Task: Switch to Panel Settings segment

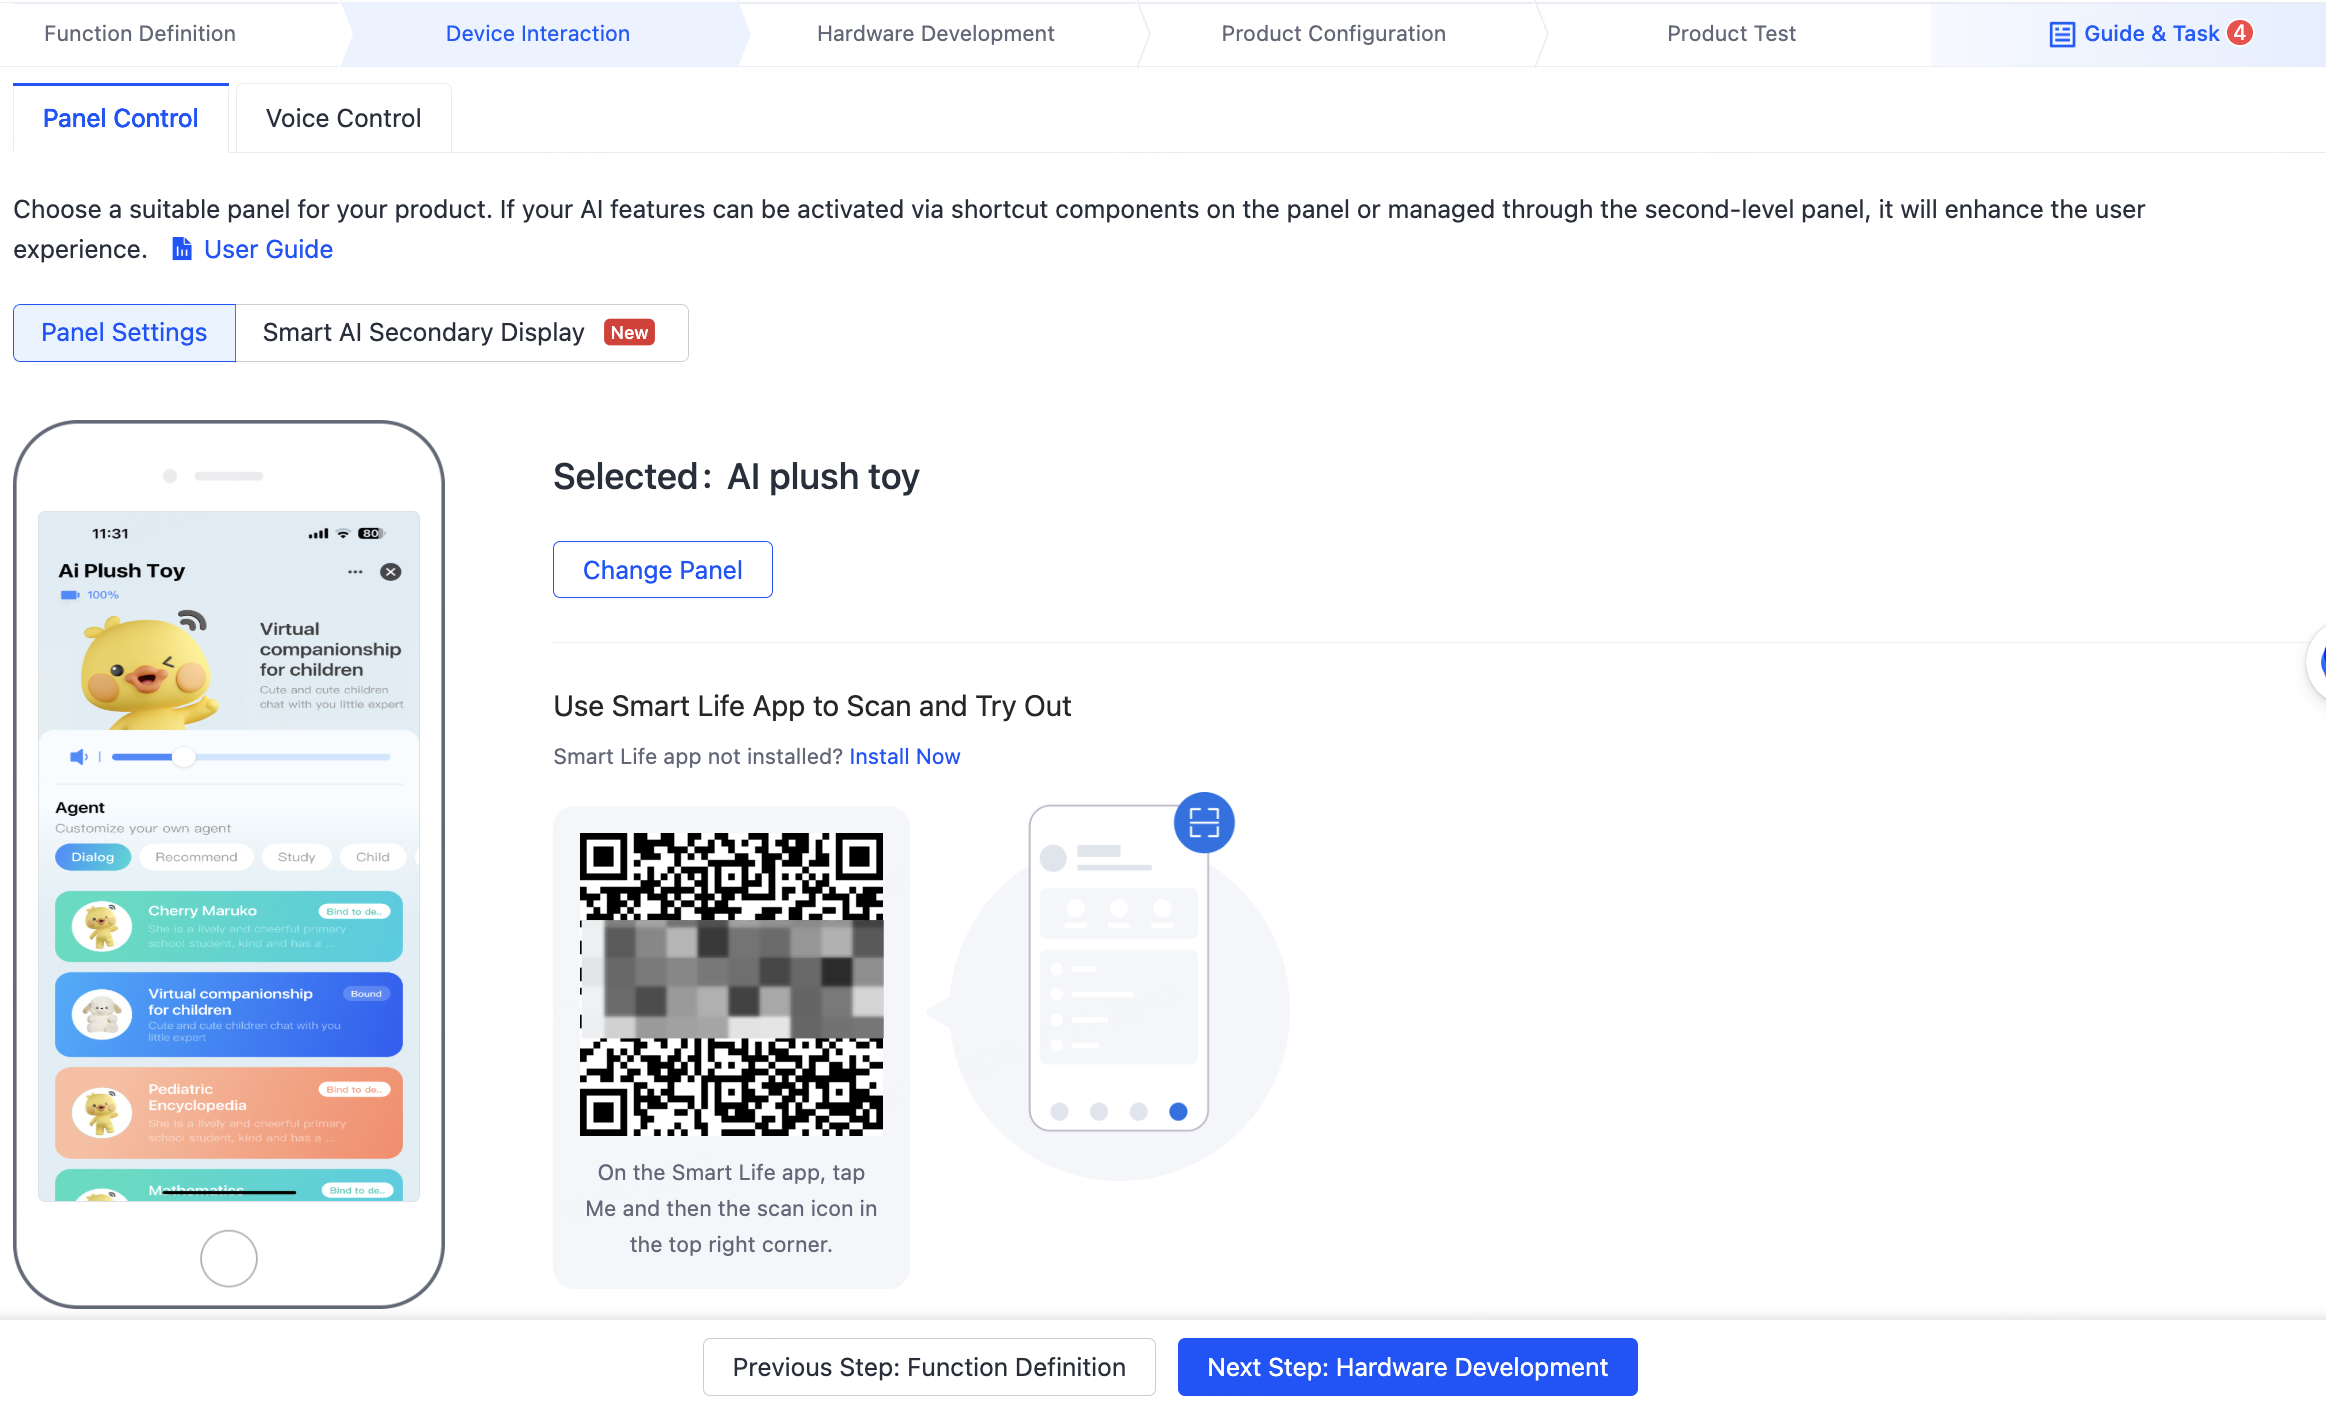Action: pos(124,333)
